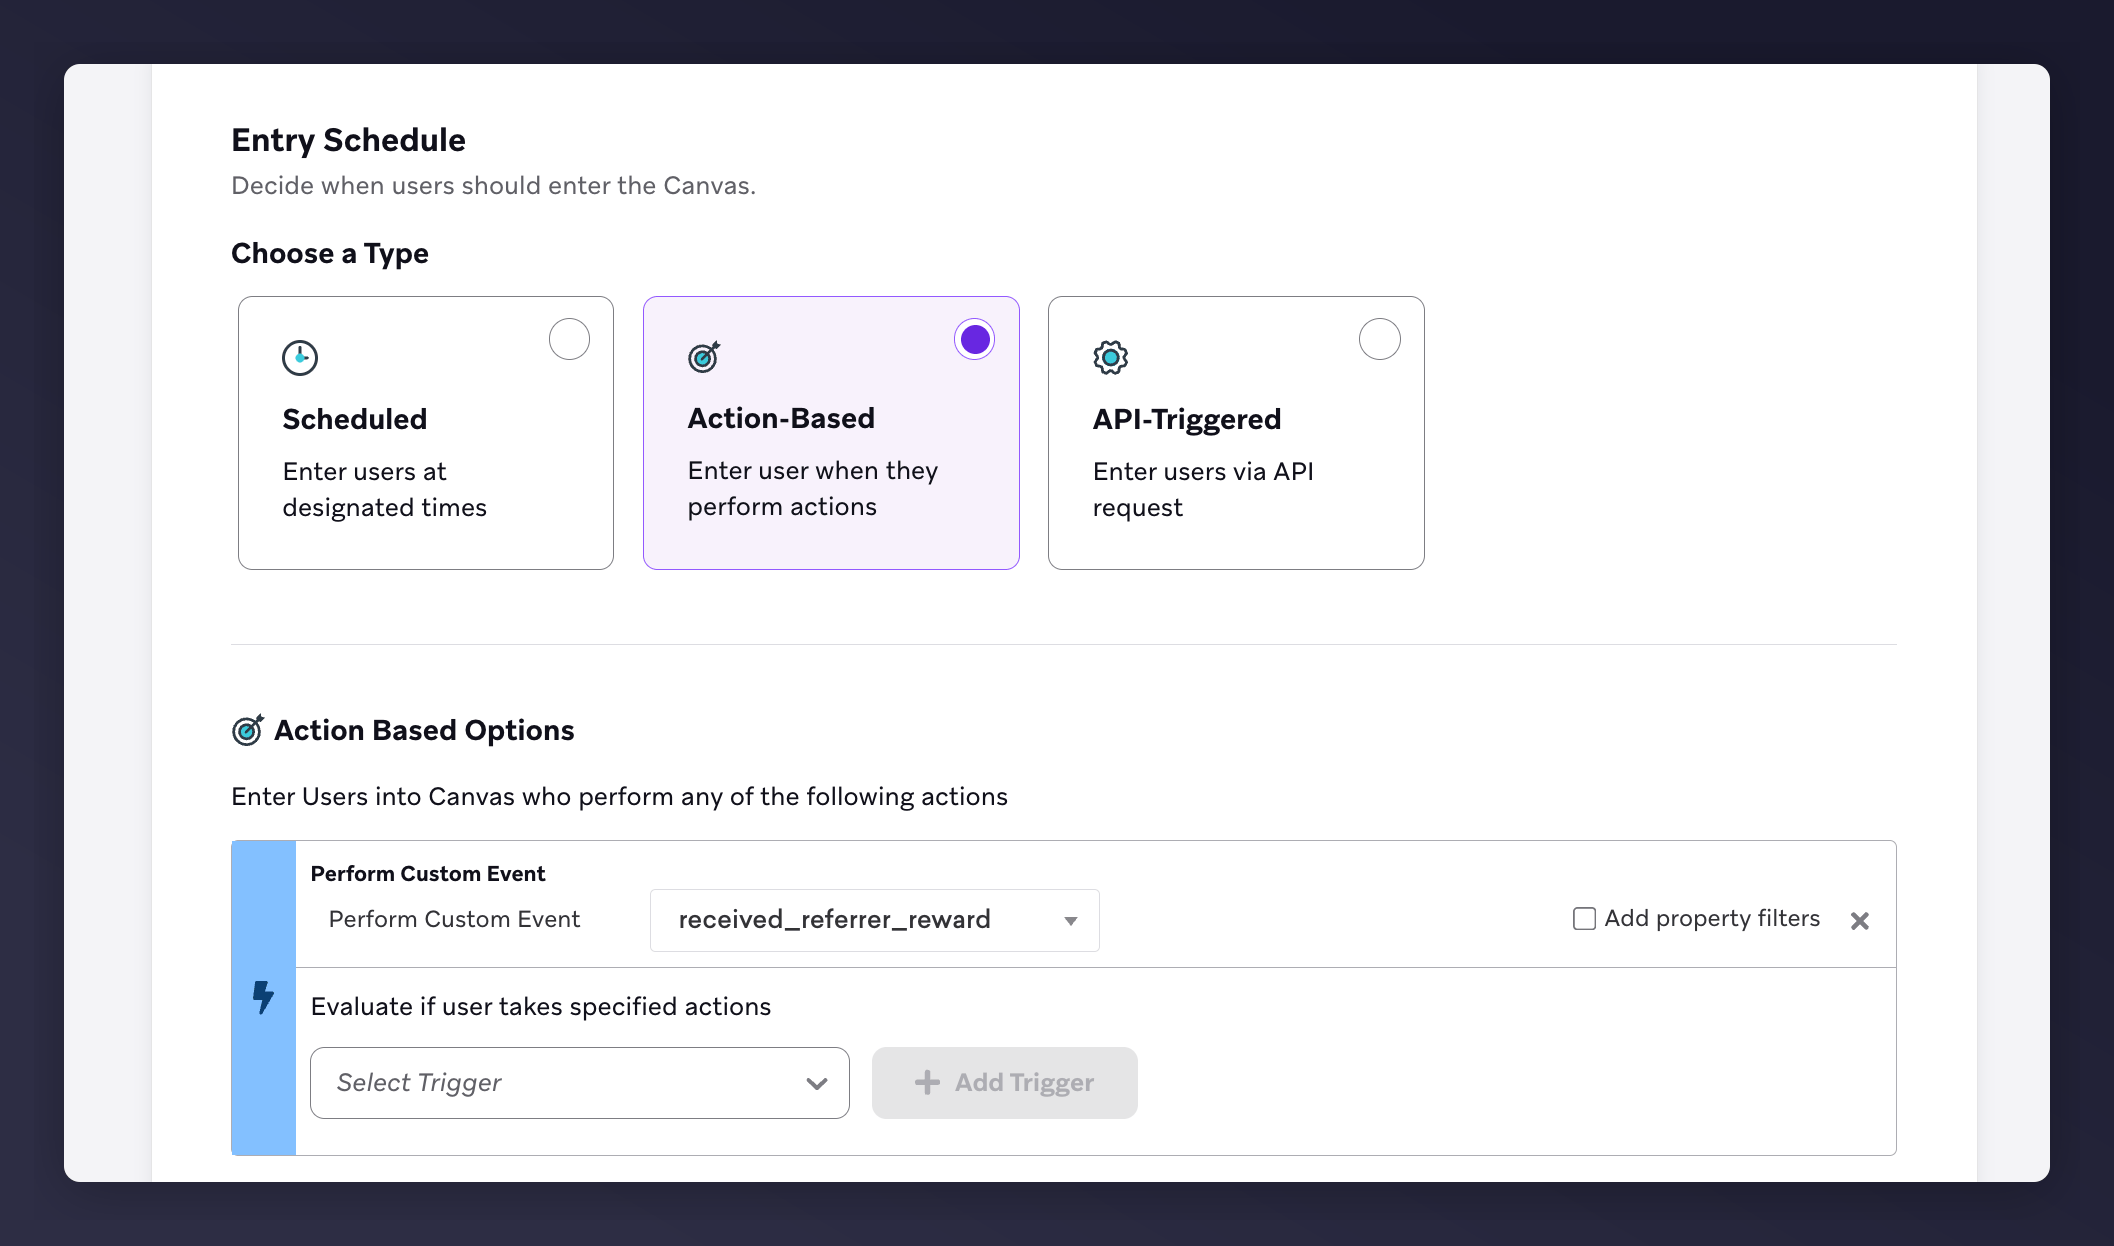This screenshot has width=2114, height=1246.
Task: Click the Scheduled card title
Action: [355, 419]
